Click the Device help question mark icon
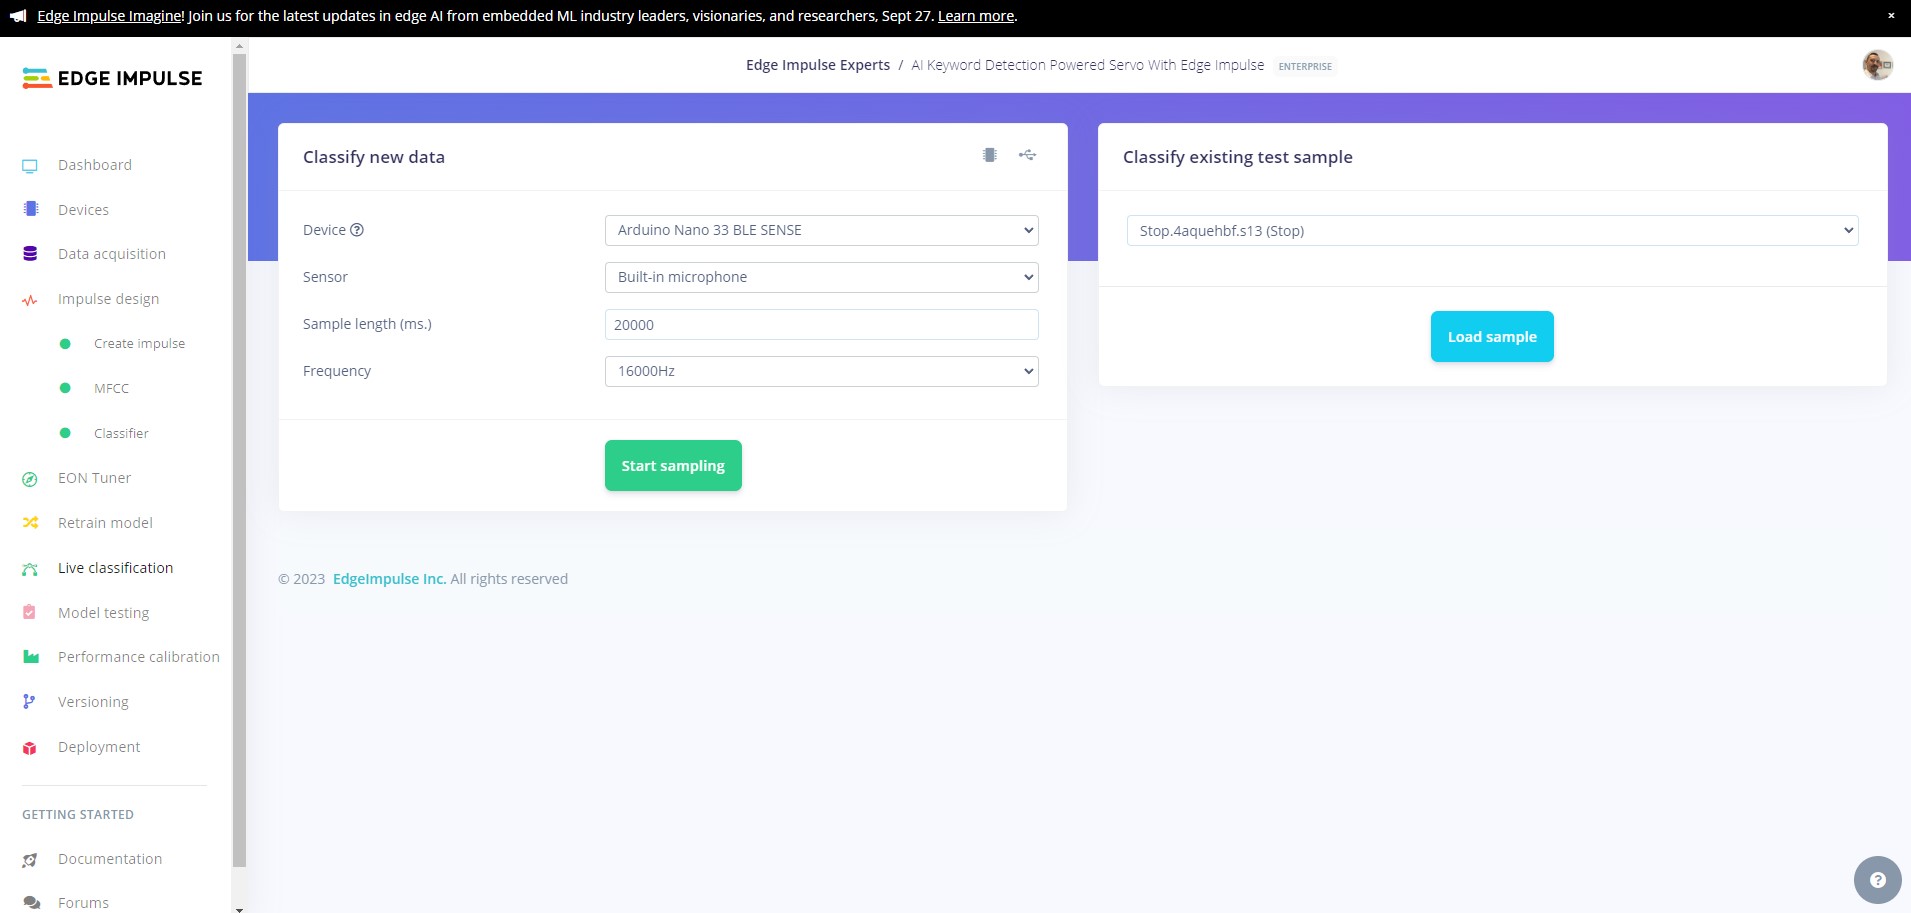Screen dimensions: 1911x913 [357, 230]
